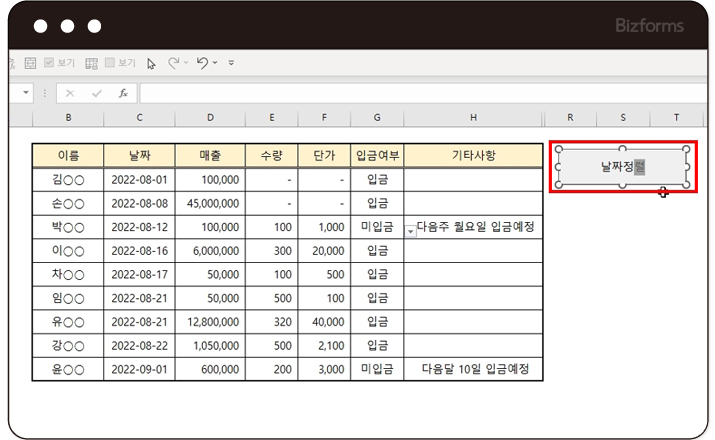Select column D header

click(x=210, y=119)
